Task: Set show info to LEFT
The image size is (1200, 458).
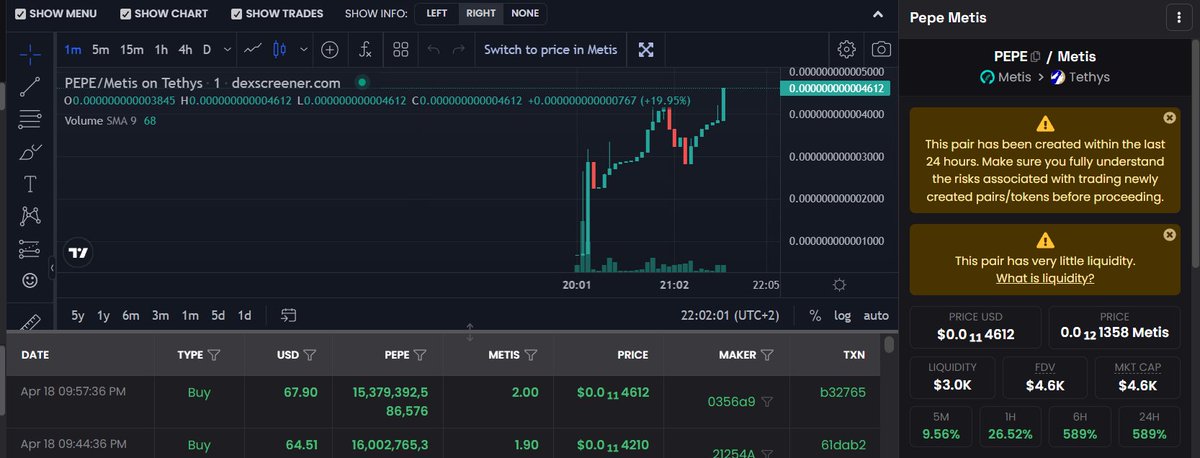Action: coord(437,14)
